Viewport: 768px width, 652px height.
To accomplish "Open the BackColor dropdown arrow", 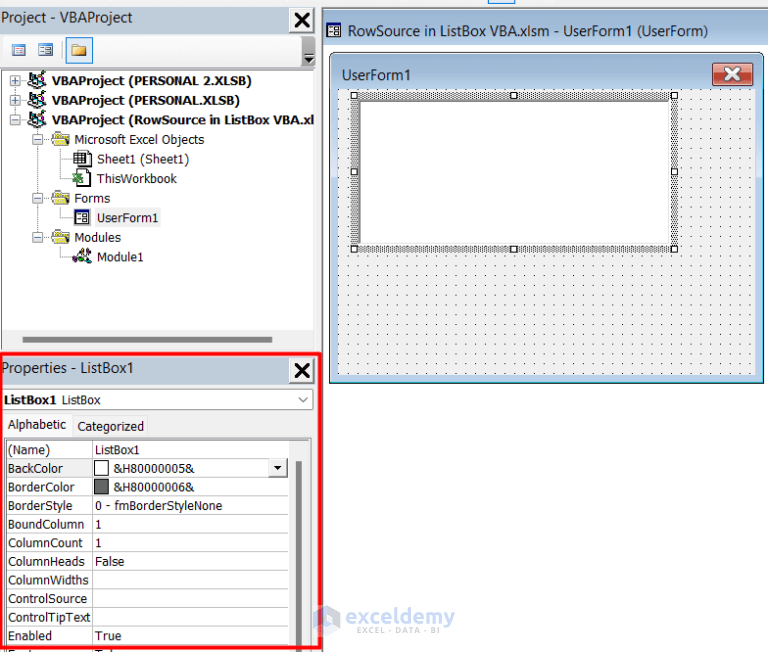I will pyautogui.click(x=278, y=468).
